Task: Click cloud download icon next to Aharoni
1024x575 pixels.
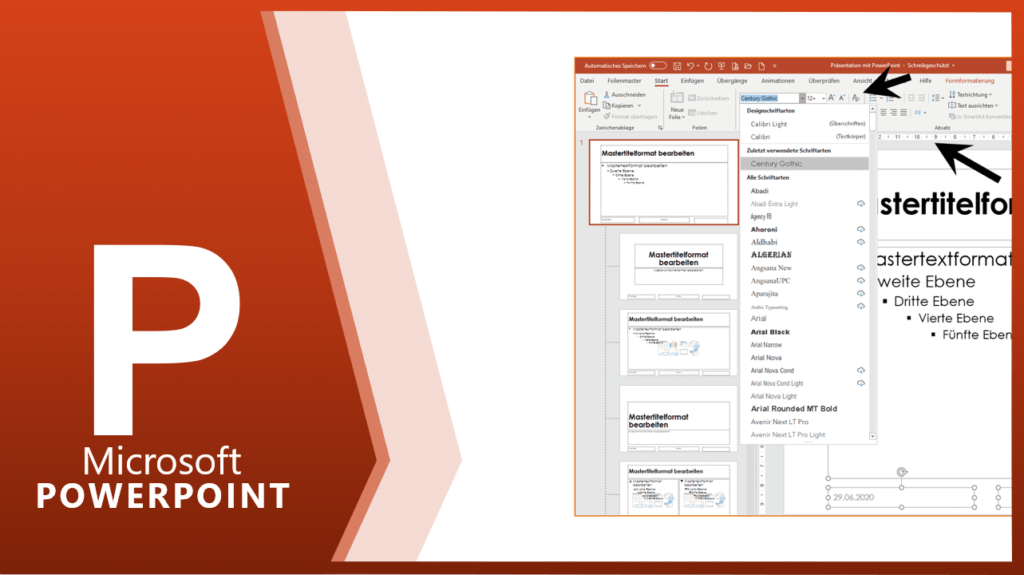Action: [861, 229]
